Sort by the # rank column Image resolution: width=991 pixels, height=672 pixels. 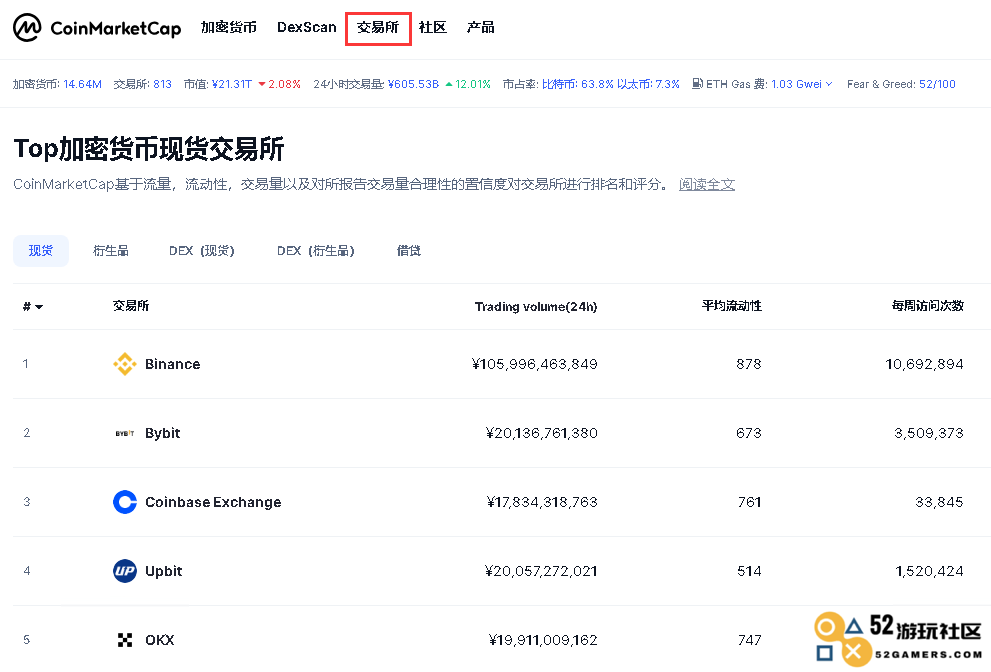[32, 307]
